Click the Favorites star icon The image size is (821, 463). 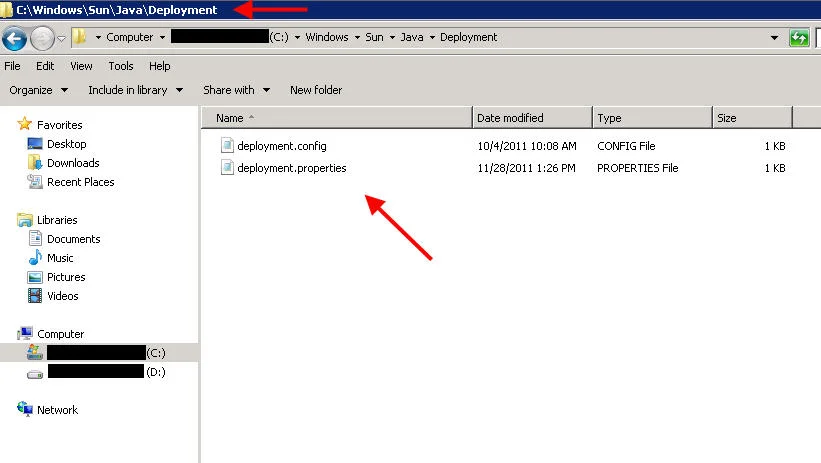[x=24, y=124]
